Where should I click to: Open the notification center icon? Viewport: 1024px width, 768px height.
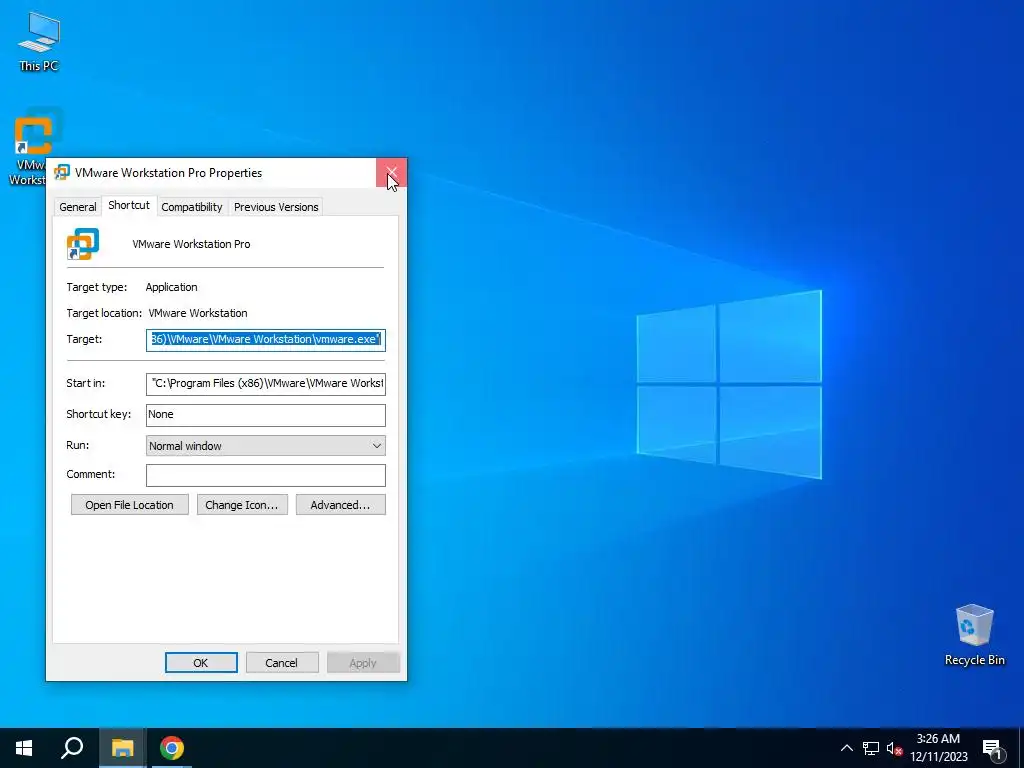pos(992,749)
